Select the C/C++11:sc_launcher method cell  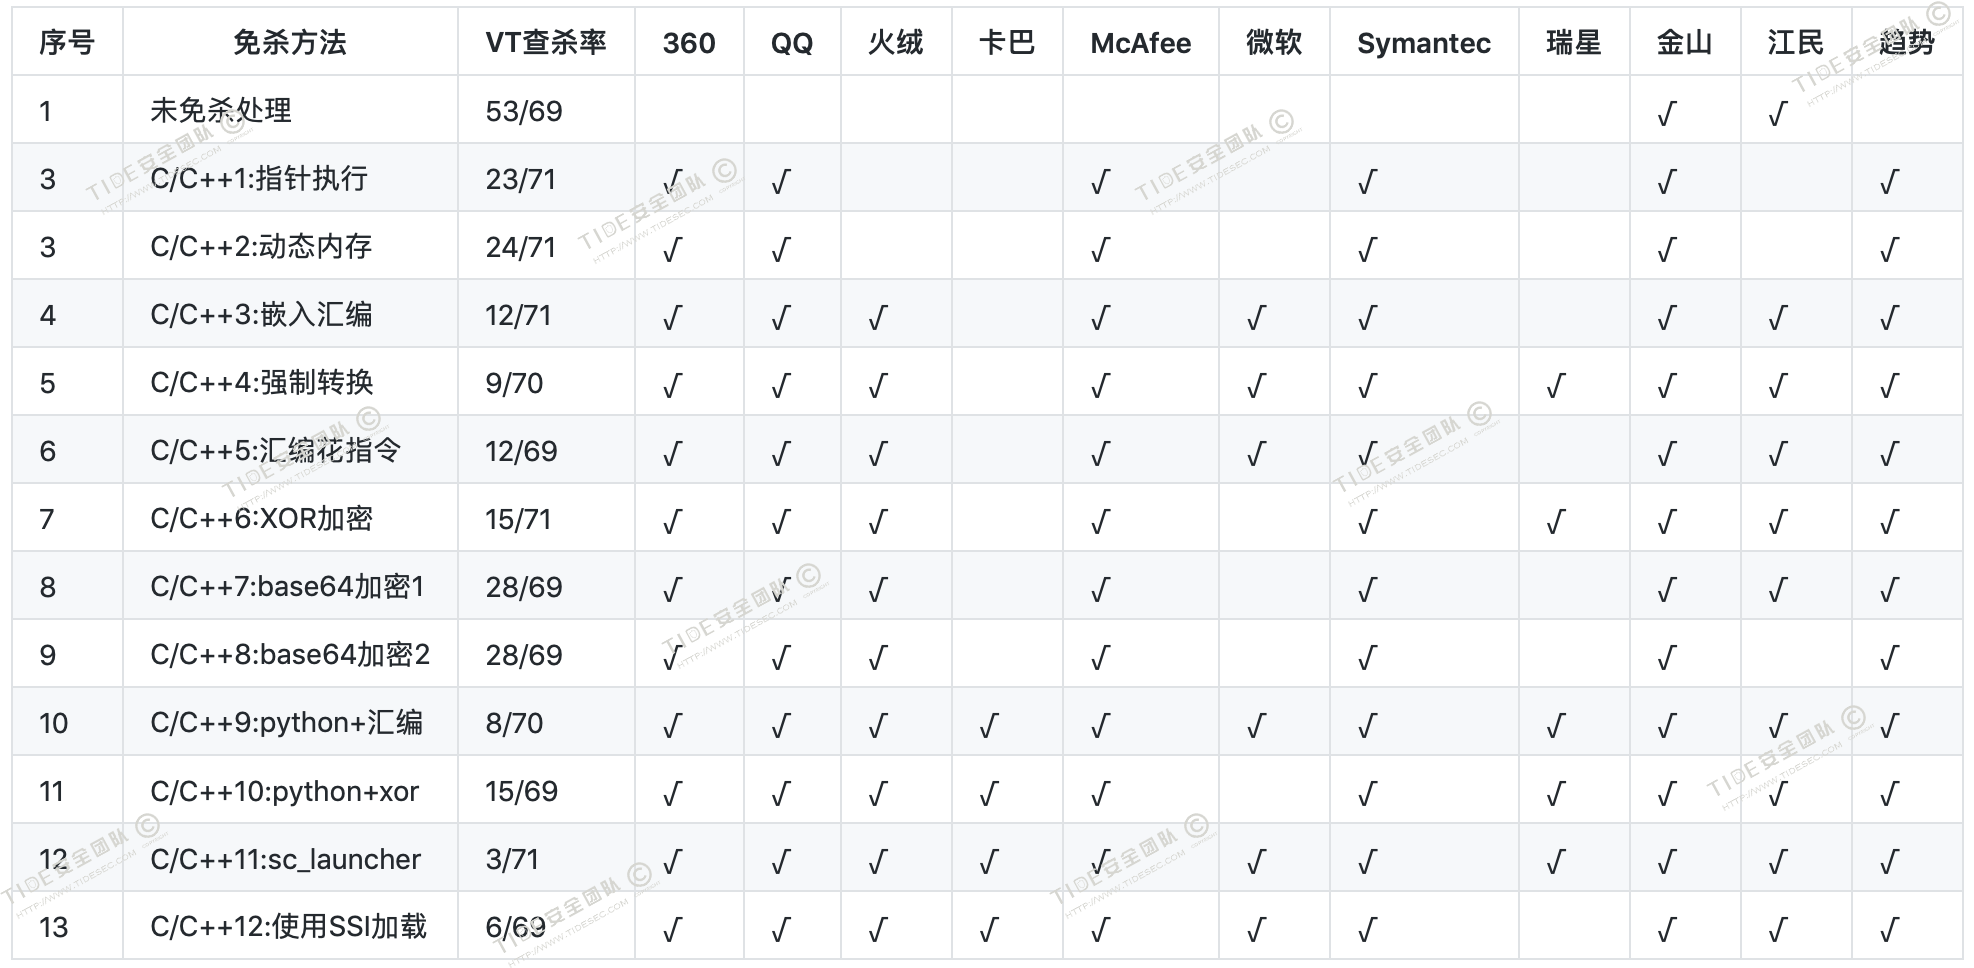286,859
